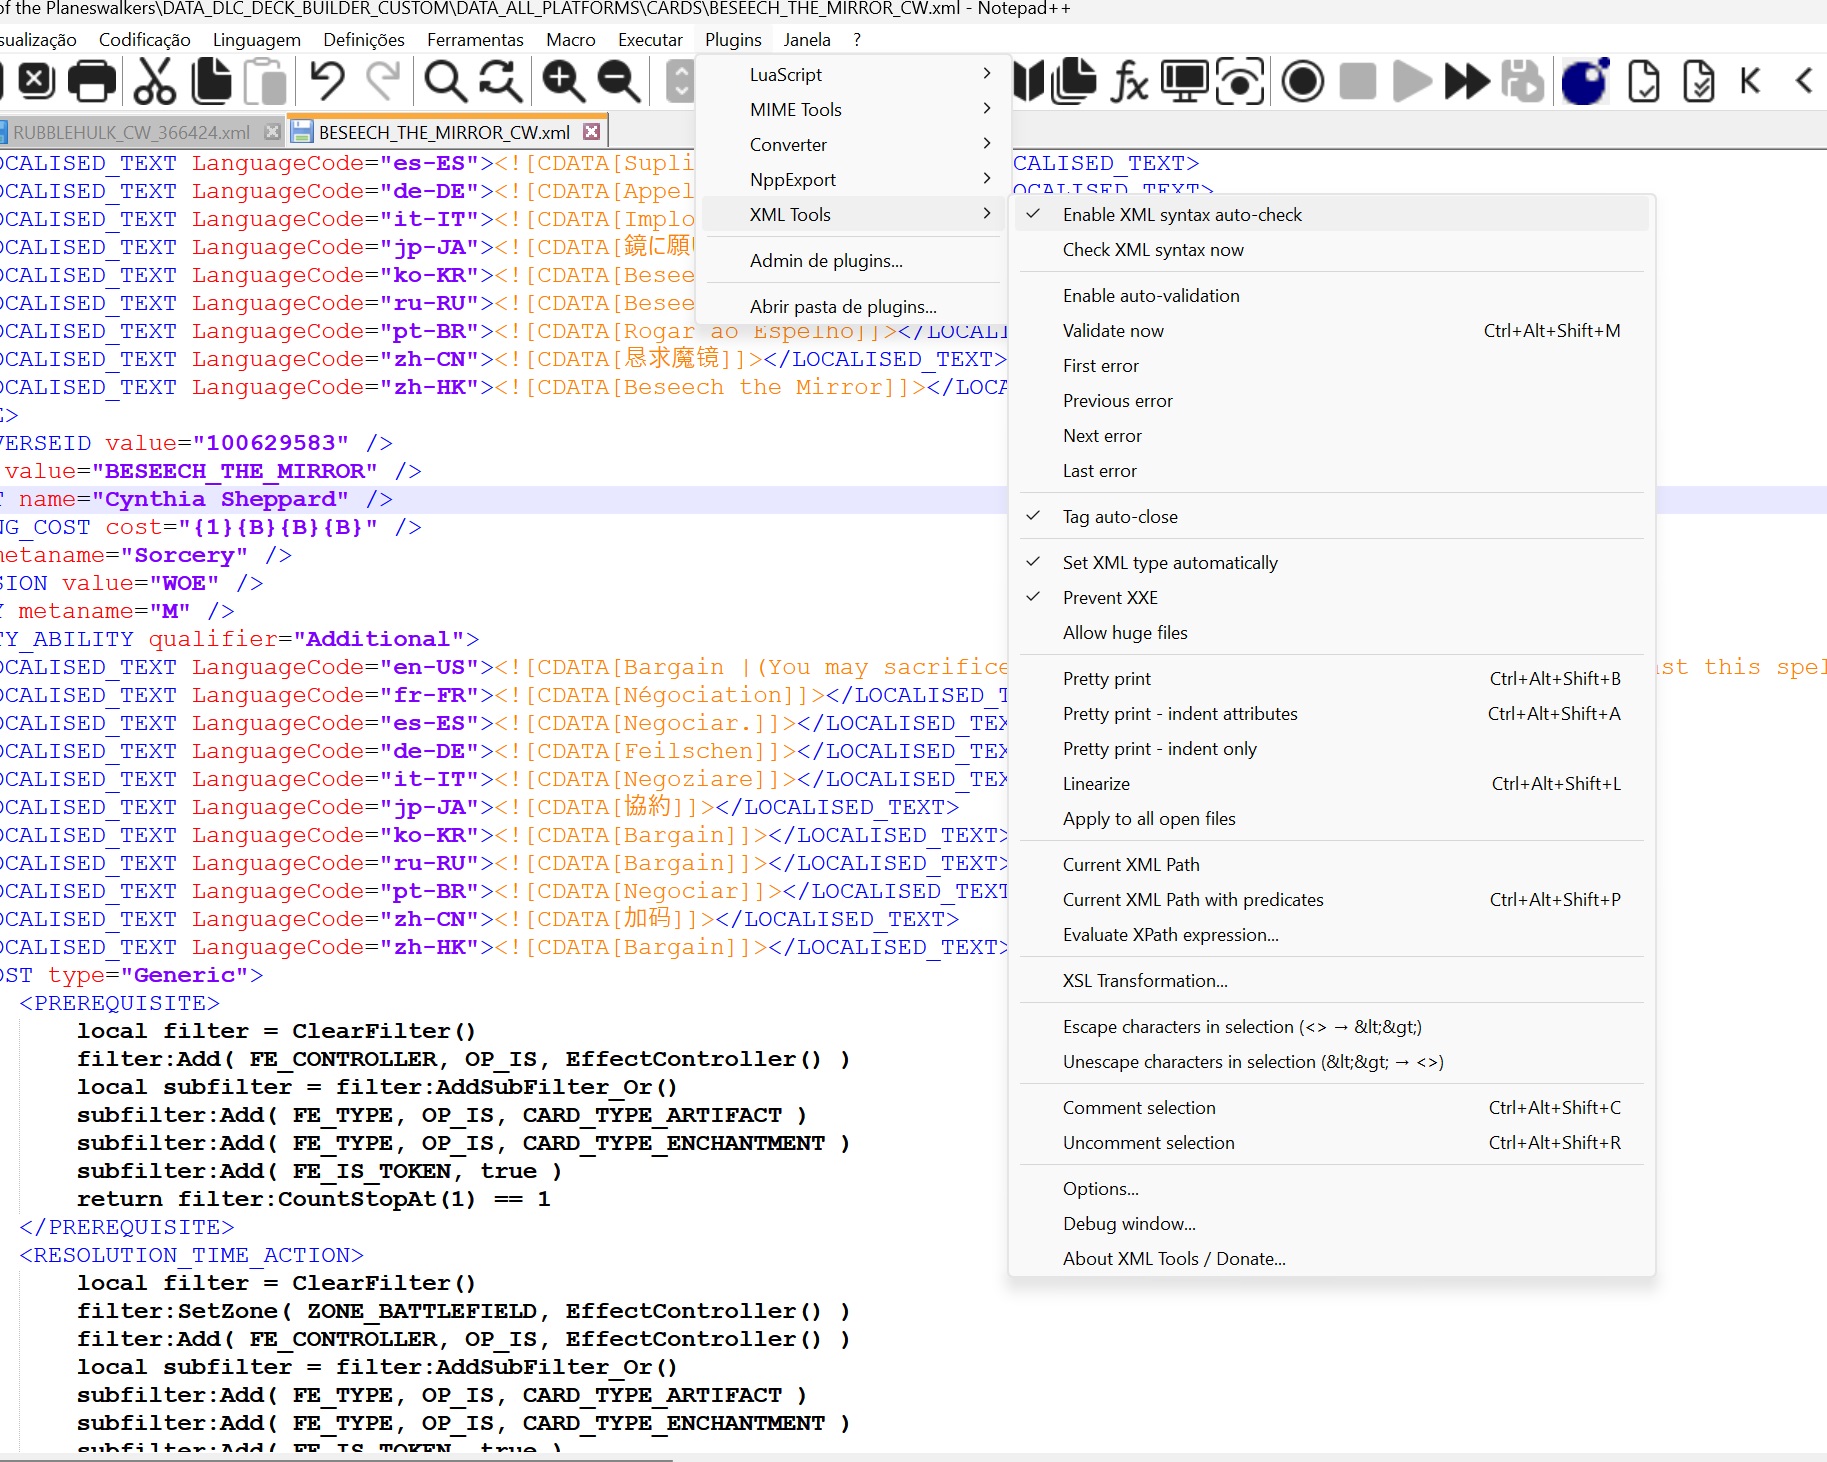Open Admin de plugins entry
This screenshot has width=1827, height=1462.
pos(826,261)
